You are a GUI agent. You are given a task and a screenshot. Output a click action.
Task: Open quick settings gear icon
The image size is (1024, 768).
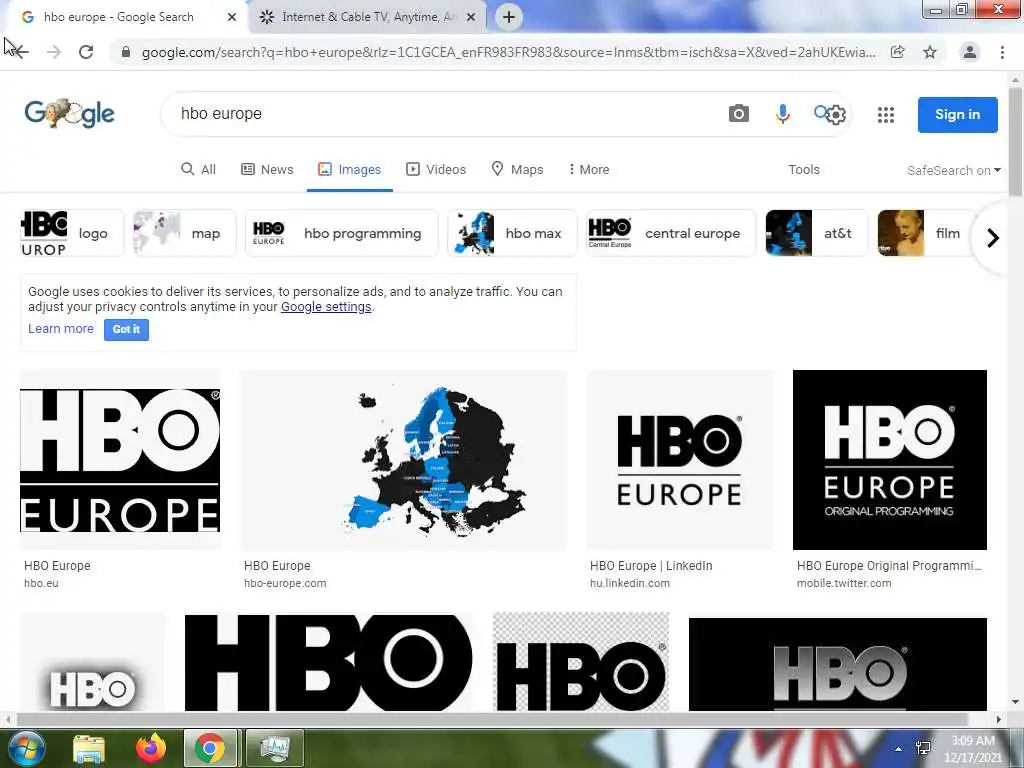click(x=836, y=116)
